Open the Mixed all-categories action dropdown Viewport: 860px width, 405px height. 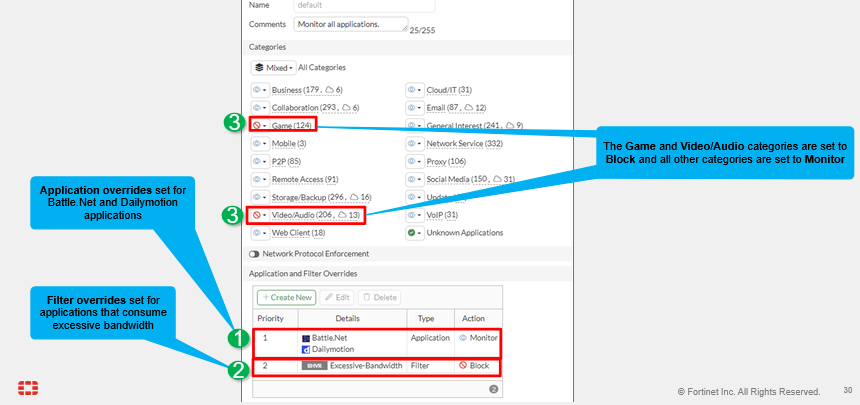(x=274, y=68)
